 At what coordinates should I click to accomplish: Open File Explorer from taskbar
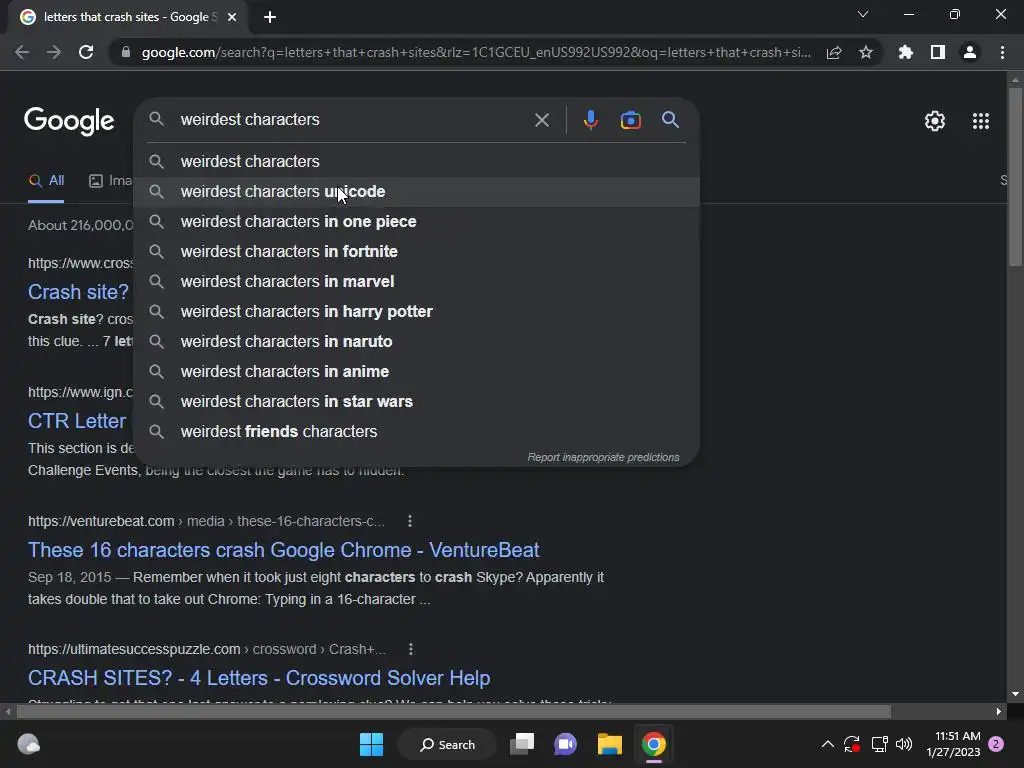(x=609, y=744)
